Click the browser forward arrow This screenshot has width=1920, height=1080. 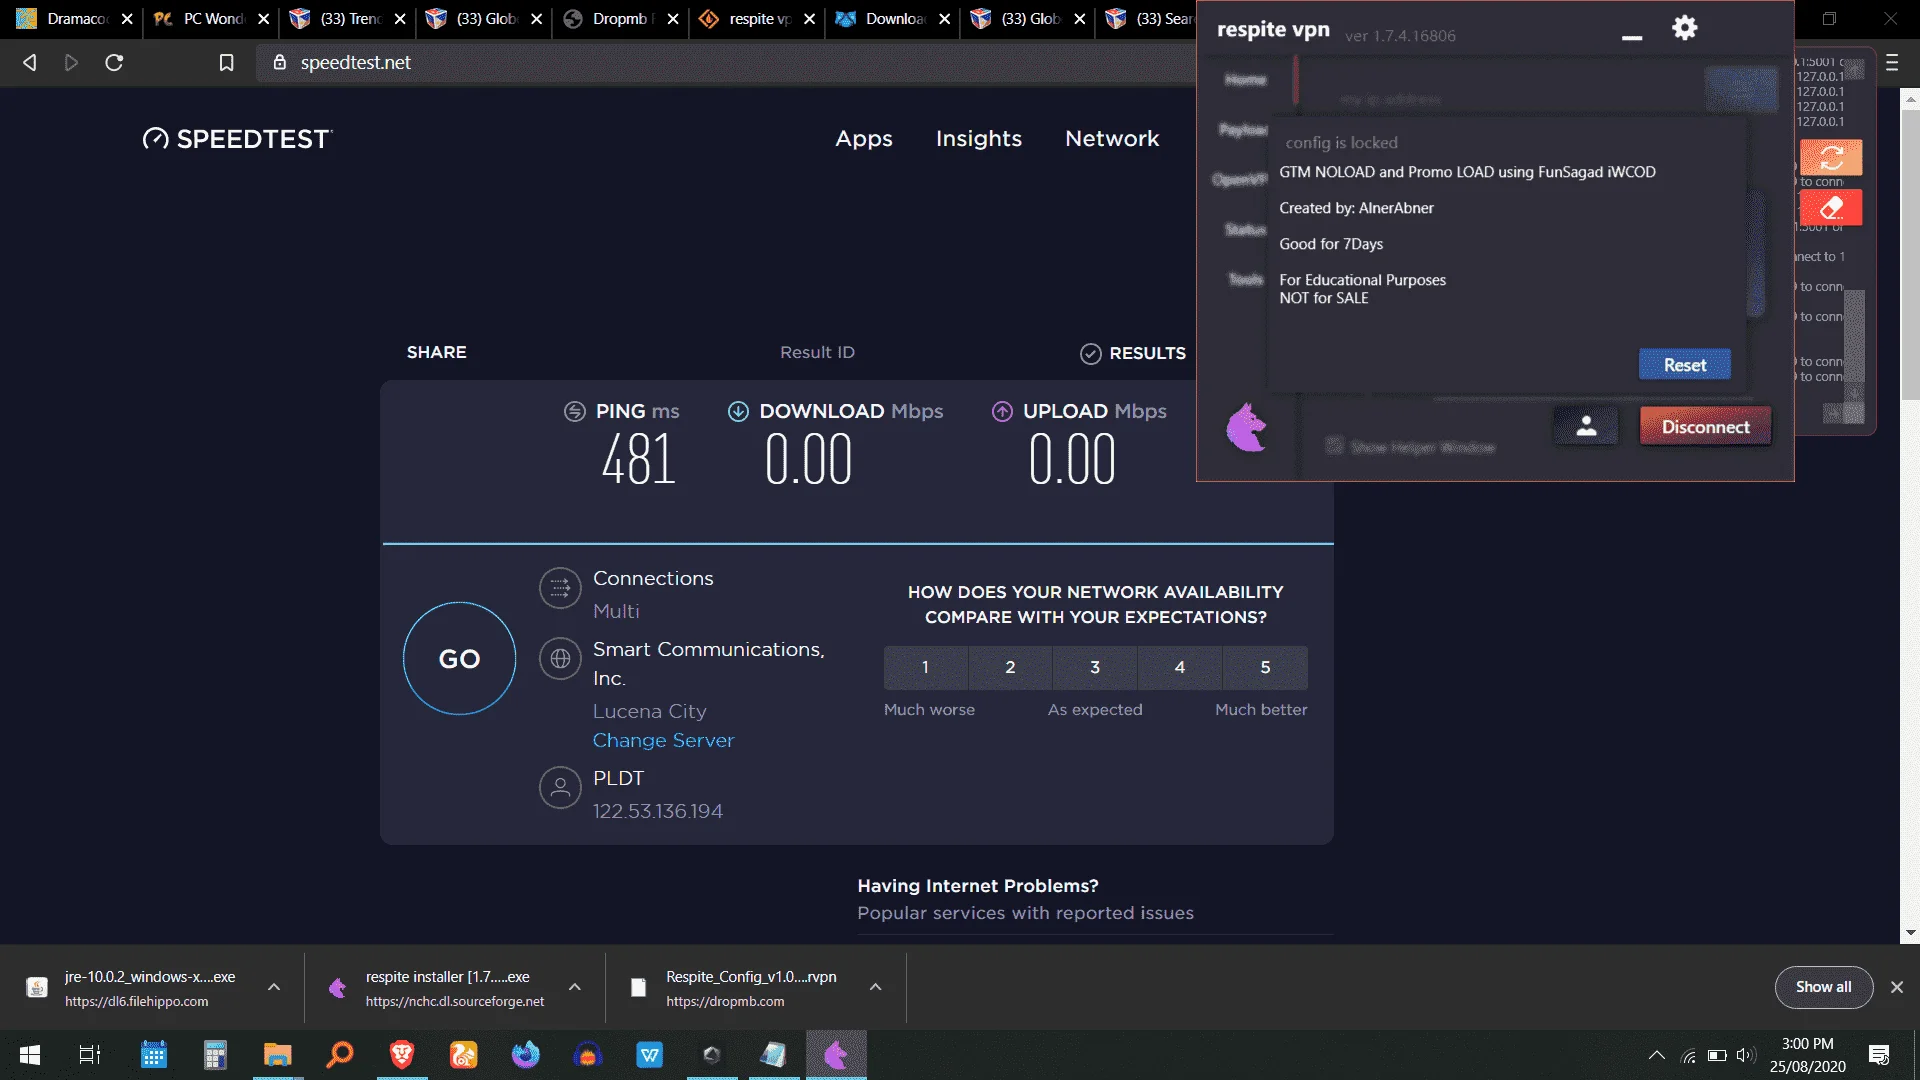[71, 62]
